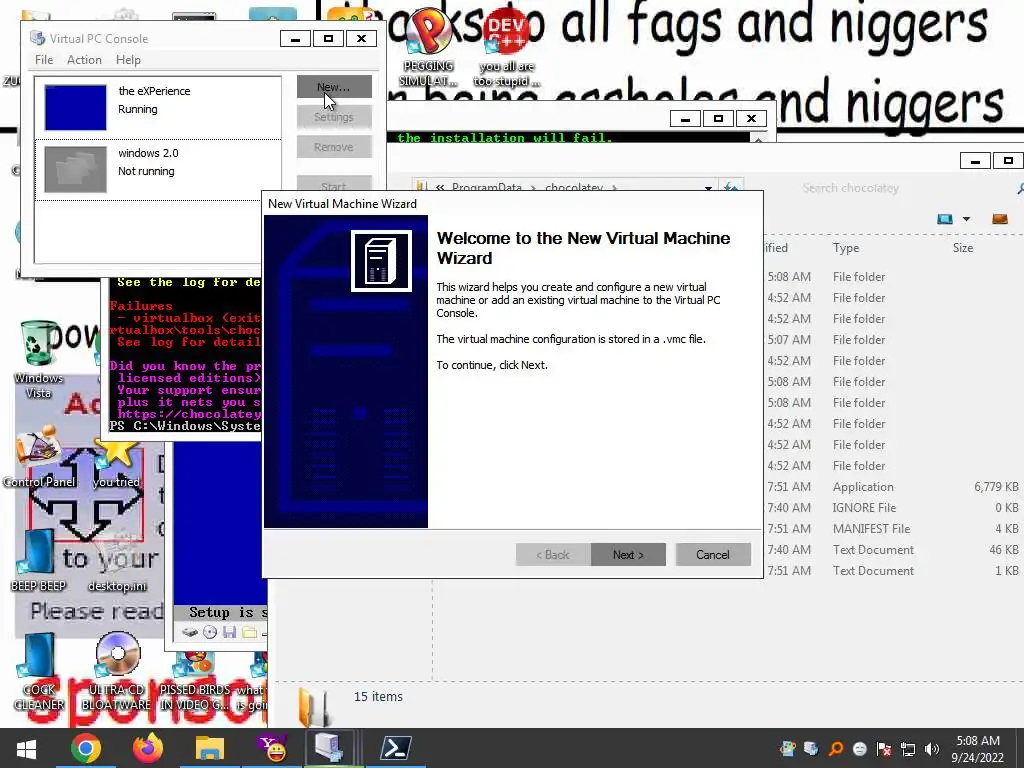Click the Back button in the wizard
This screenshot has height=768, width=1024.
(552, 554)
